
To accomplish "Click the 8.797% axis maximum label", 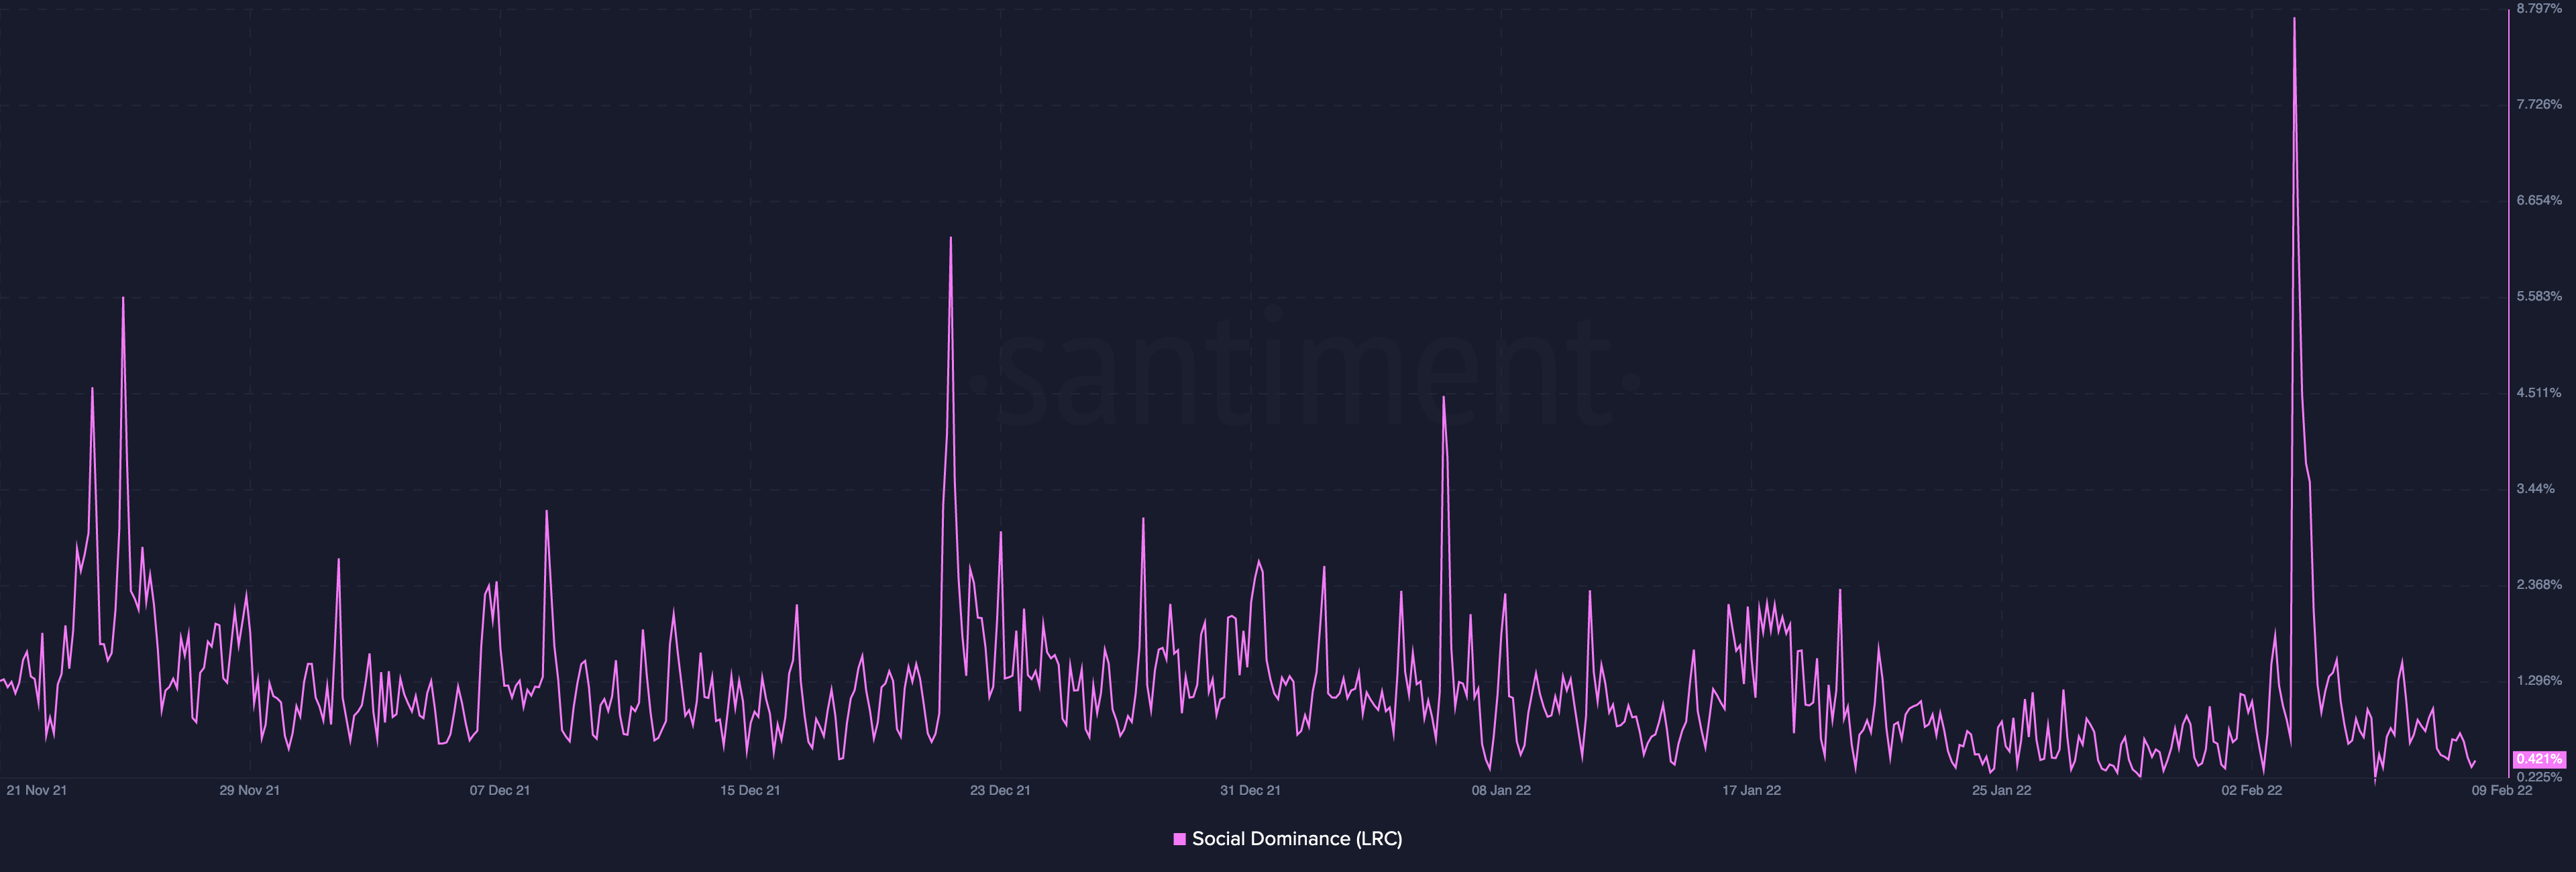I will coord(2539,8).
